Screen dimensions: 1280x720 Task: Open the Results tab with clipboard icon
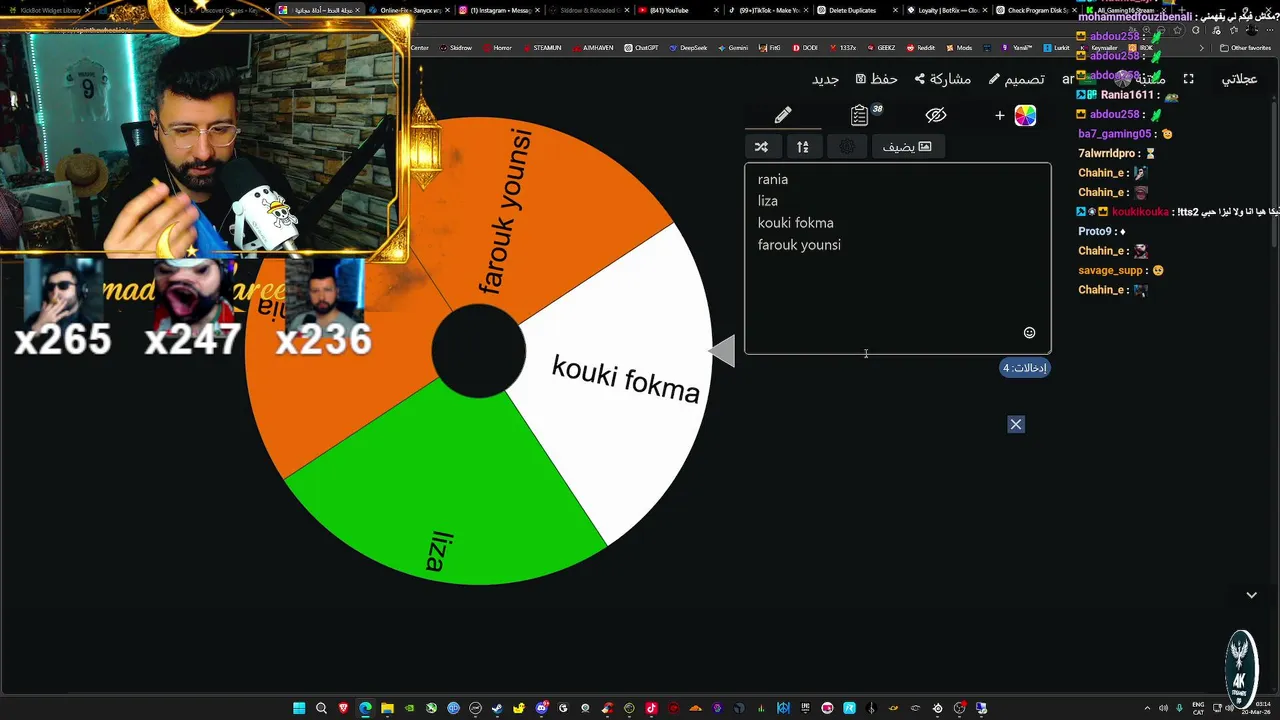pyautogui.click(x=859, y=115)
